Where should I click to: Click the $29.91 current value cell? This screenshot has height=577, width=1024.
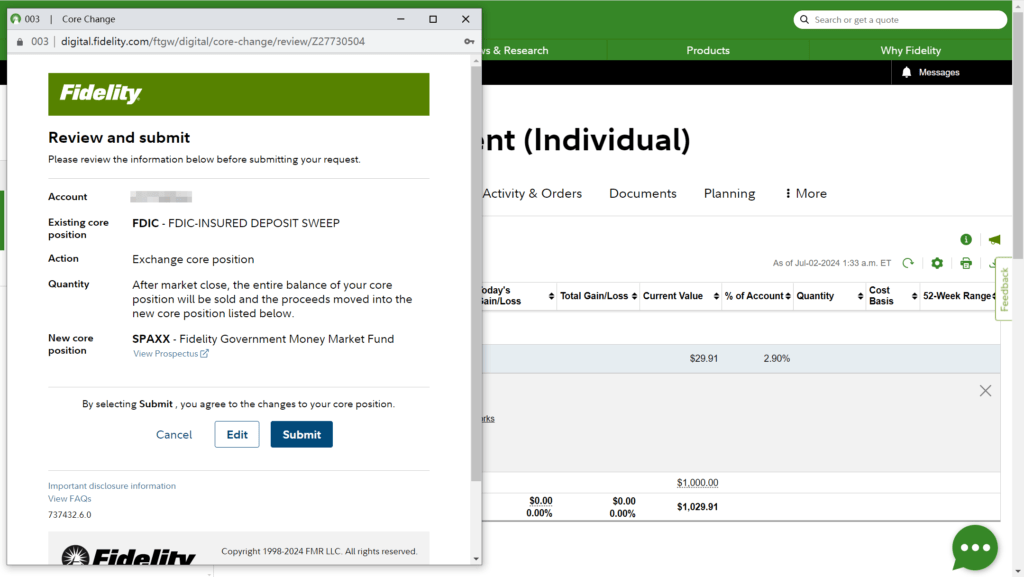(703, 358)
